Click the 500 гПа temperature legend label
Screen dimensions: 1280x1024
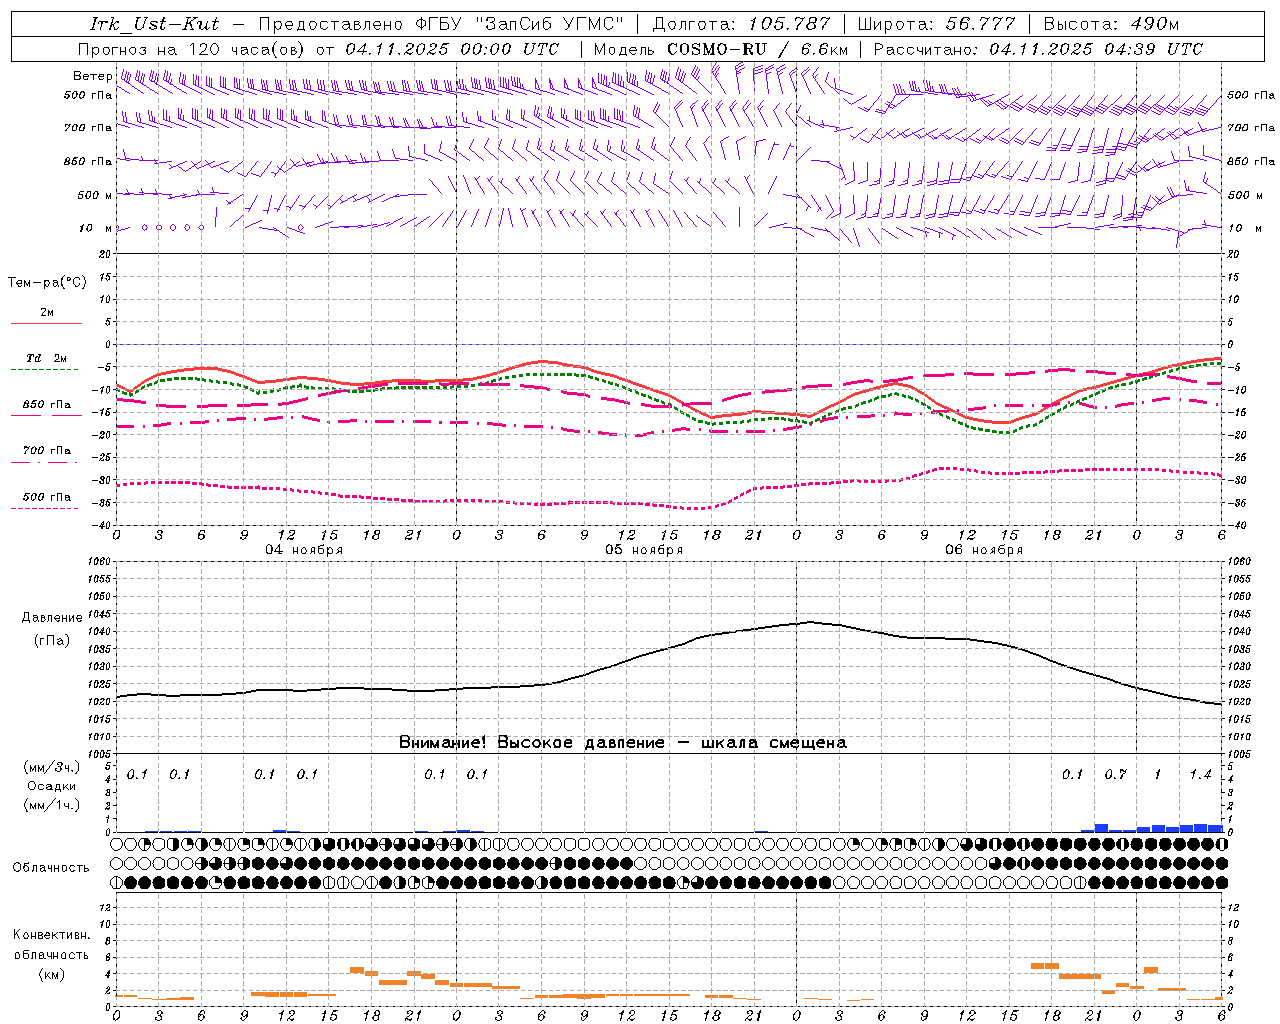[47, 497]
